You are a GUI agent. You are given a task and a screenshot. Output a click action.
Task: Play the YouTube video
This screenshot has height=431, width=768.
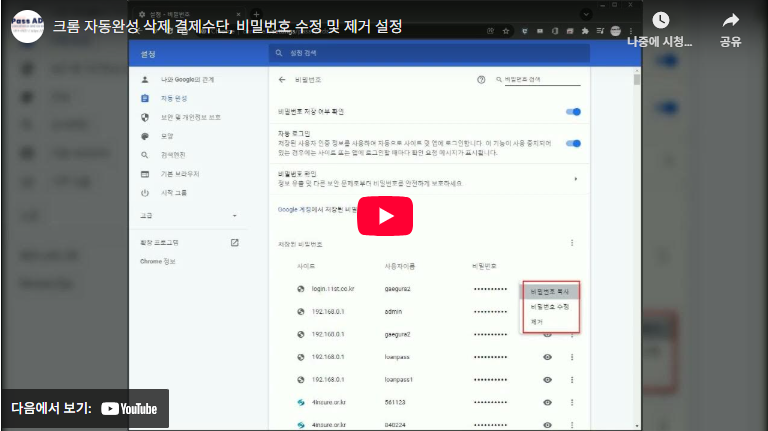[385, 216]
